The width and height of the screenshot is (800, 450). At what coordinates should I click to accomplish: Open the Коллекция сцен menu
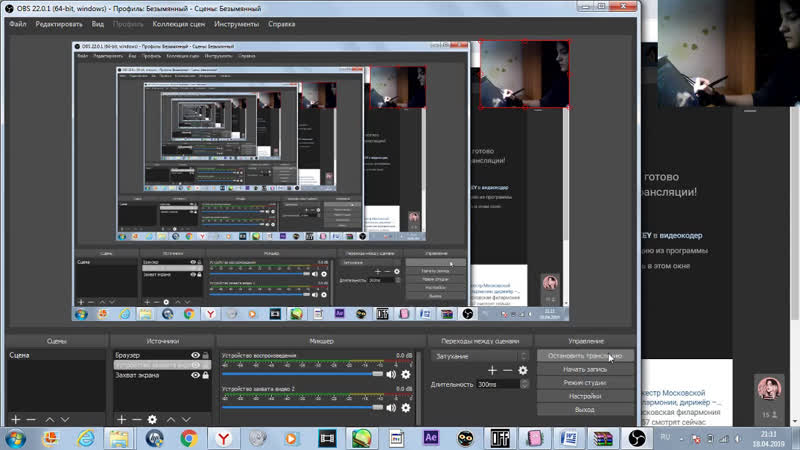point(179,24)
